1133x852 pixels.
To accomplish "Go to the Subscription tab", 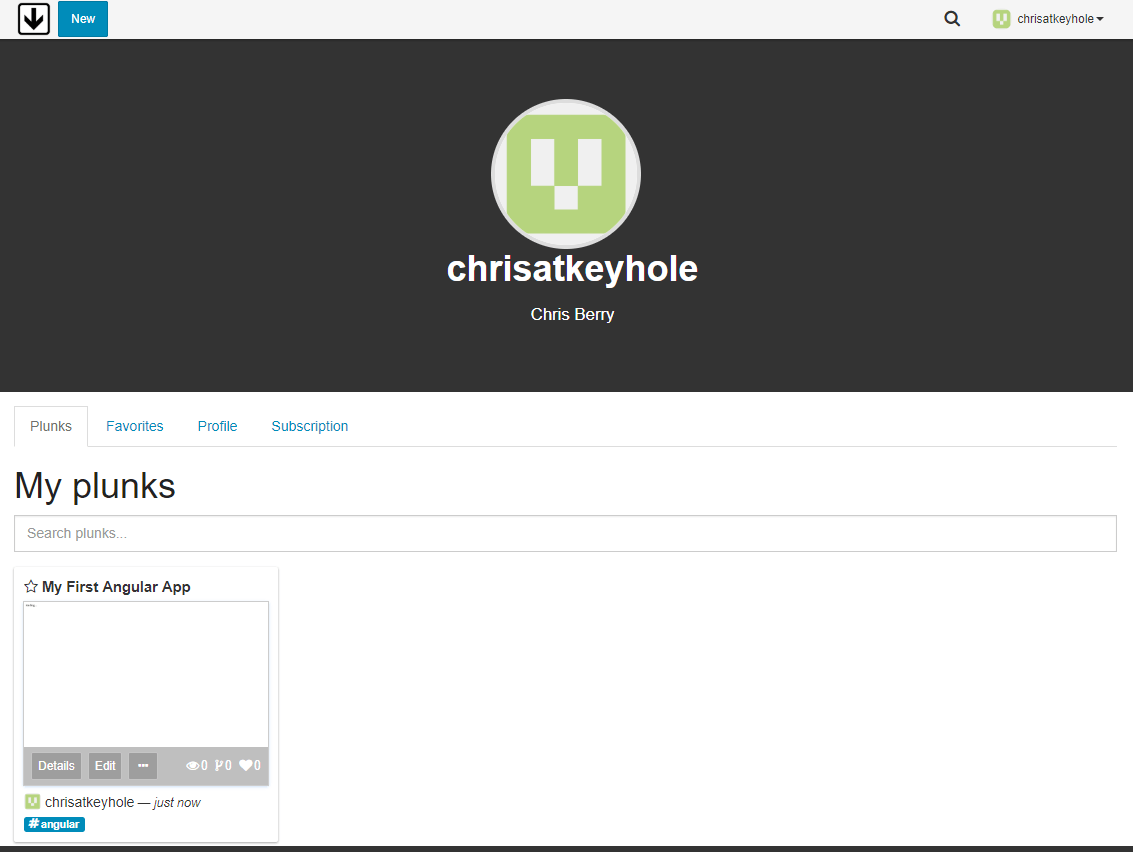I will [310, 426].
